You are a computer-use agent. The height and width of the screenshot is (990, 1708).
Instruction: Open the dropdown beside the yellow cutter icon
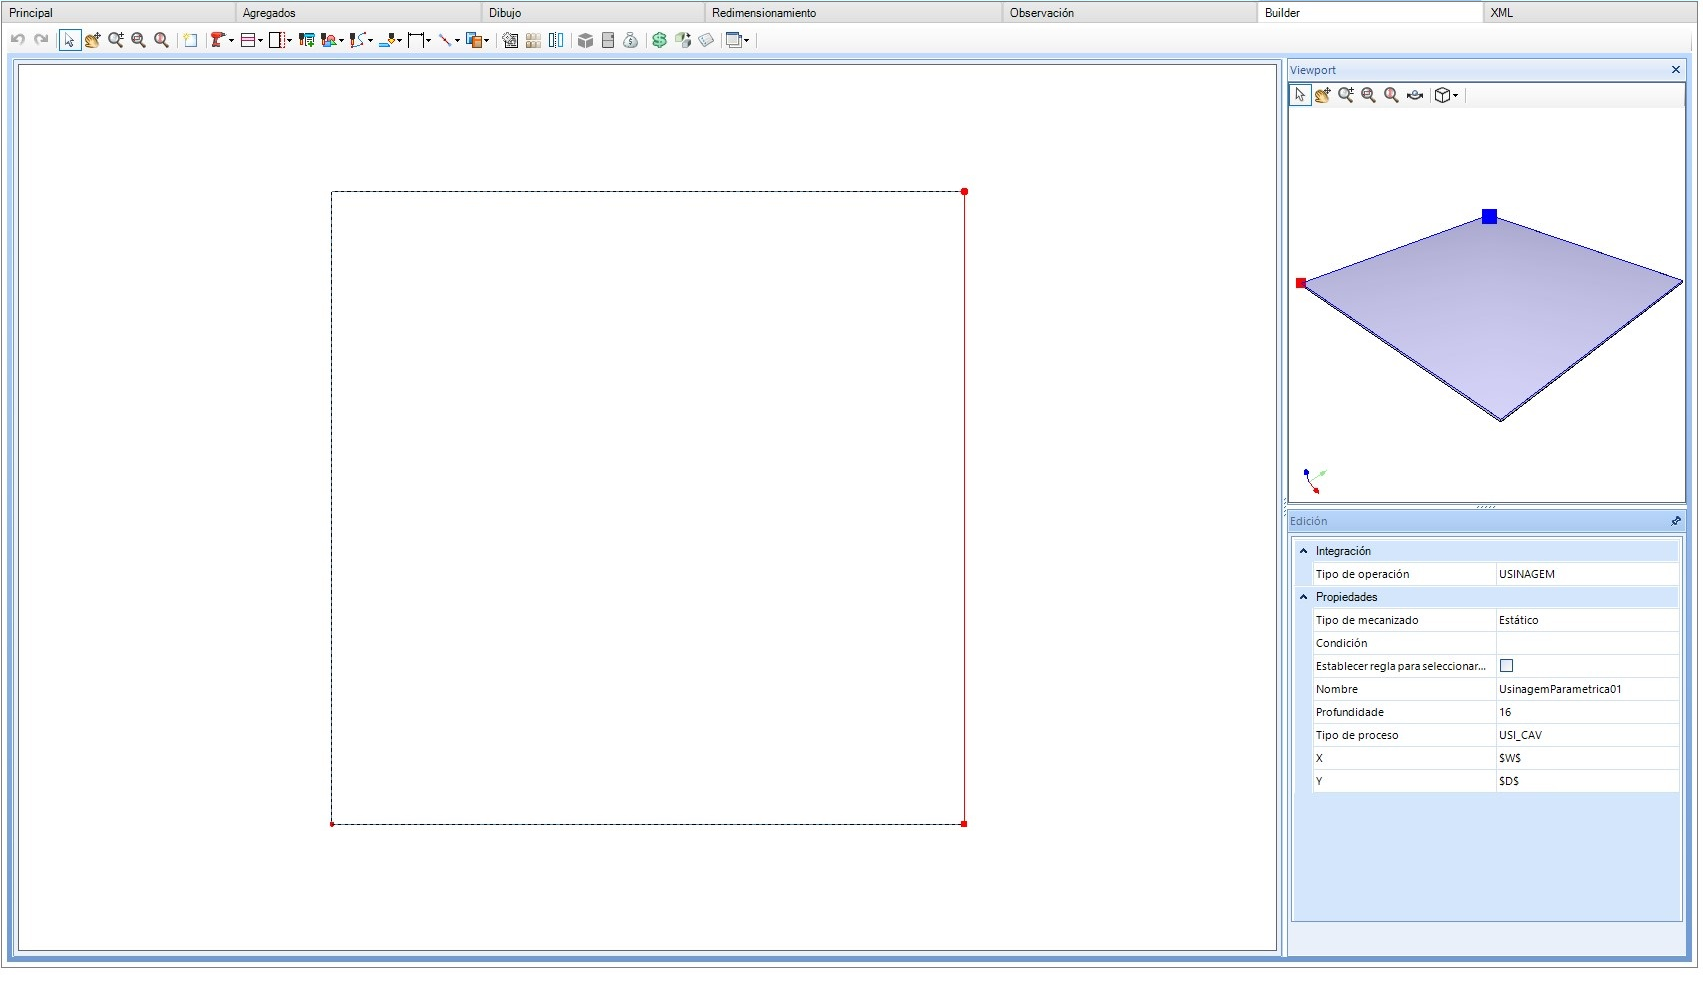point(400,41)
